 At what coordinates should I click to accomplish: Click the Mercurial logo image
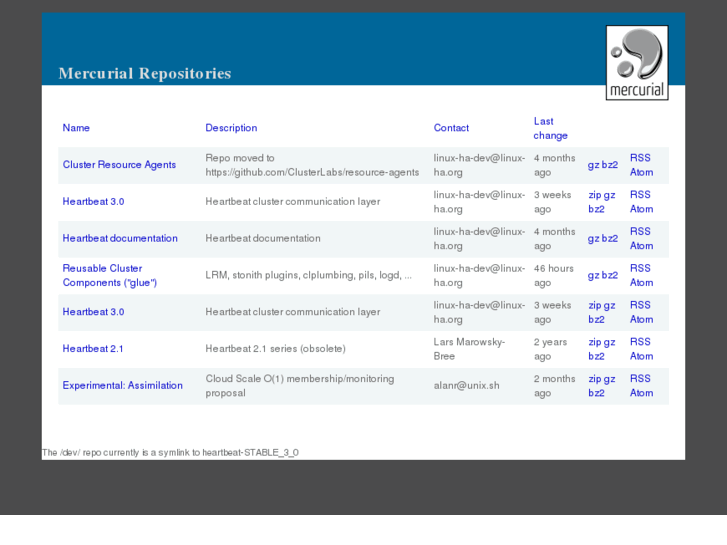637,63
